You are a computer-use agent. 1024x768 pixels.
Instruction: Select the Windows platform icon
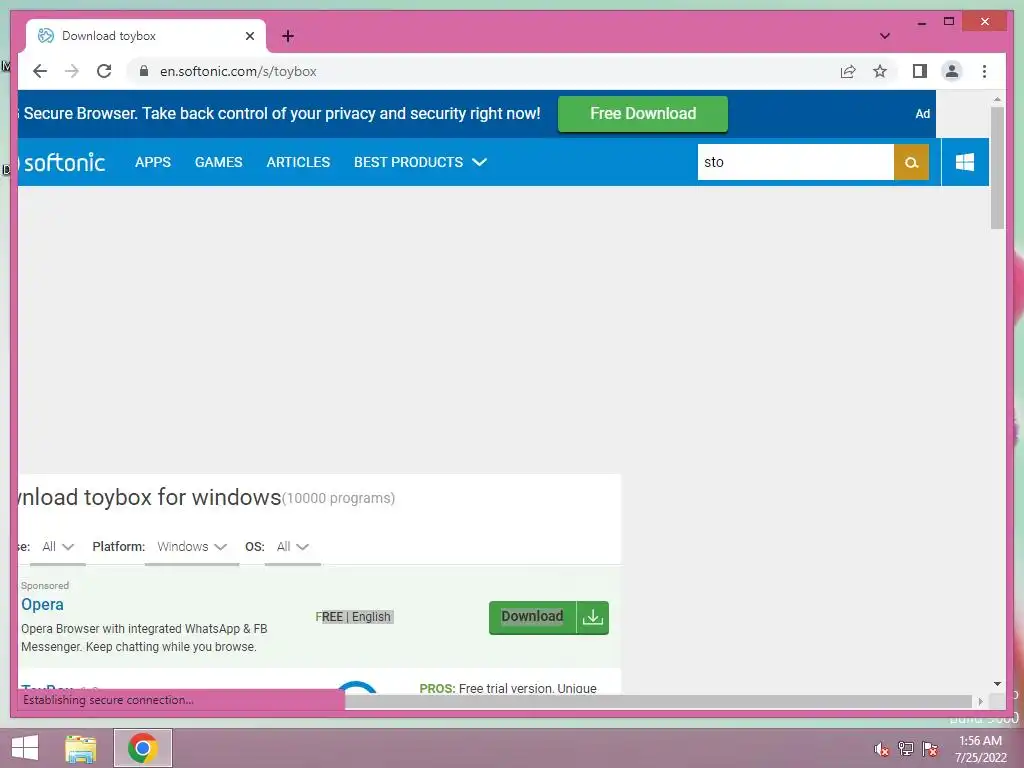[965, 162]
